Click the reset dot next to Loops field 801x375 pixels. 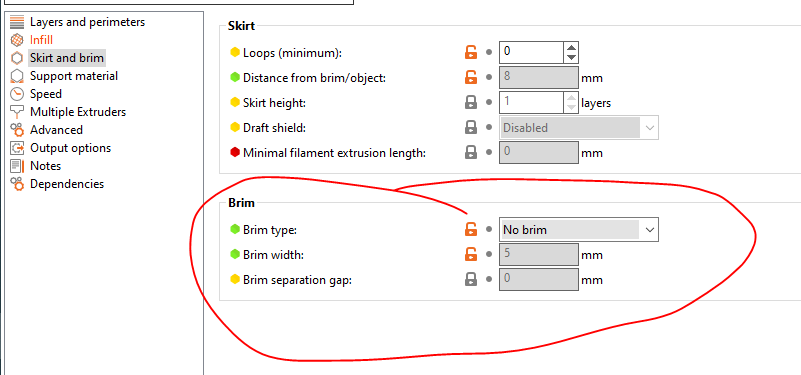point(489,52)
